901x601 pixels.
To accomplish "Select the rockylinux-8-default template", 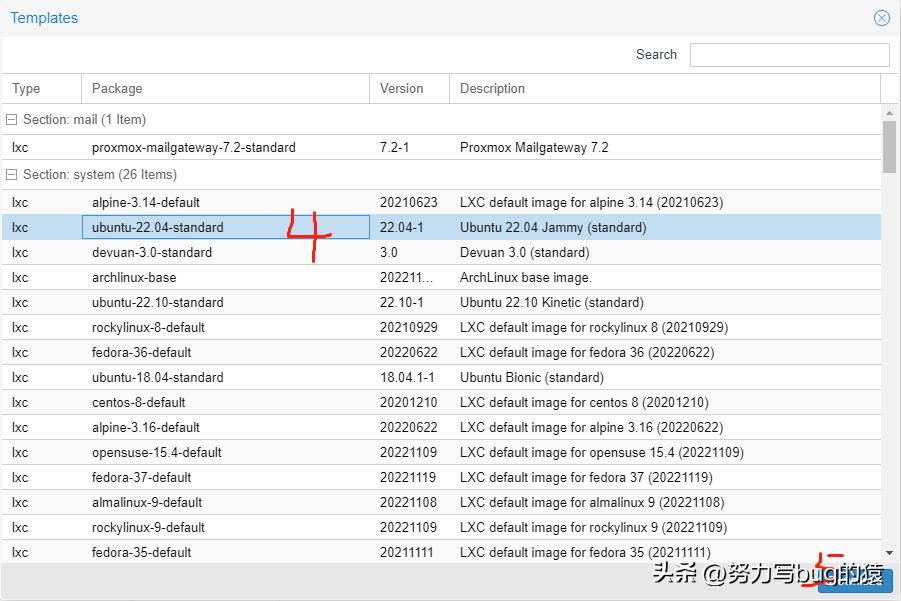I will [163, 327].
